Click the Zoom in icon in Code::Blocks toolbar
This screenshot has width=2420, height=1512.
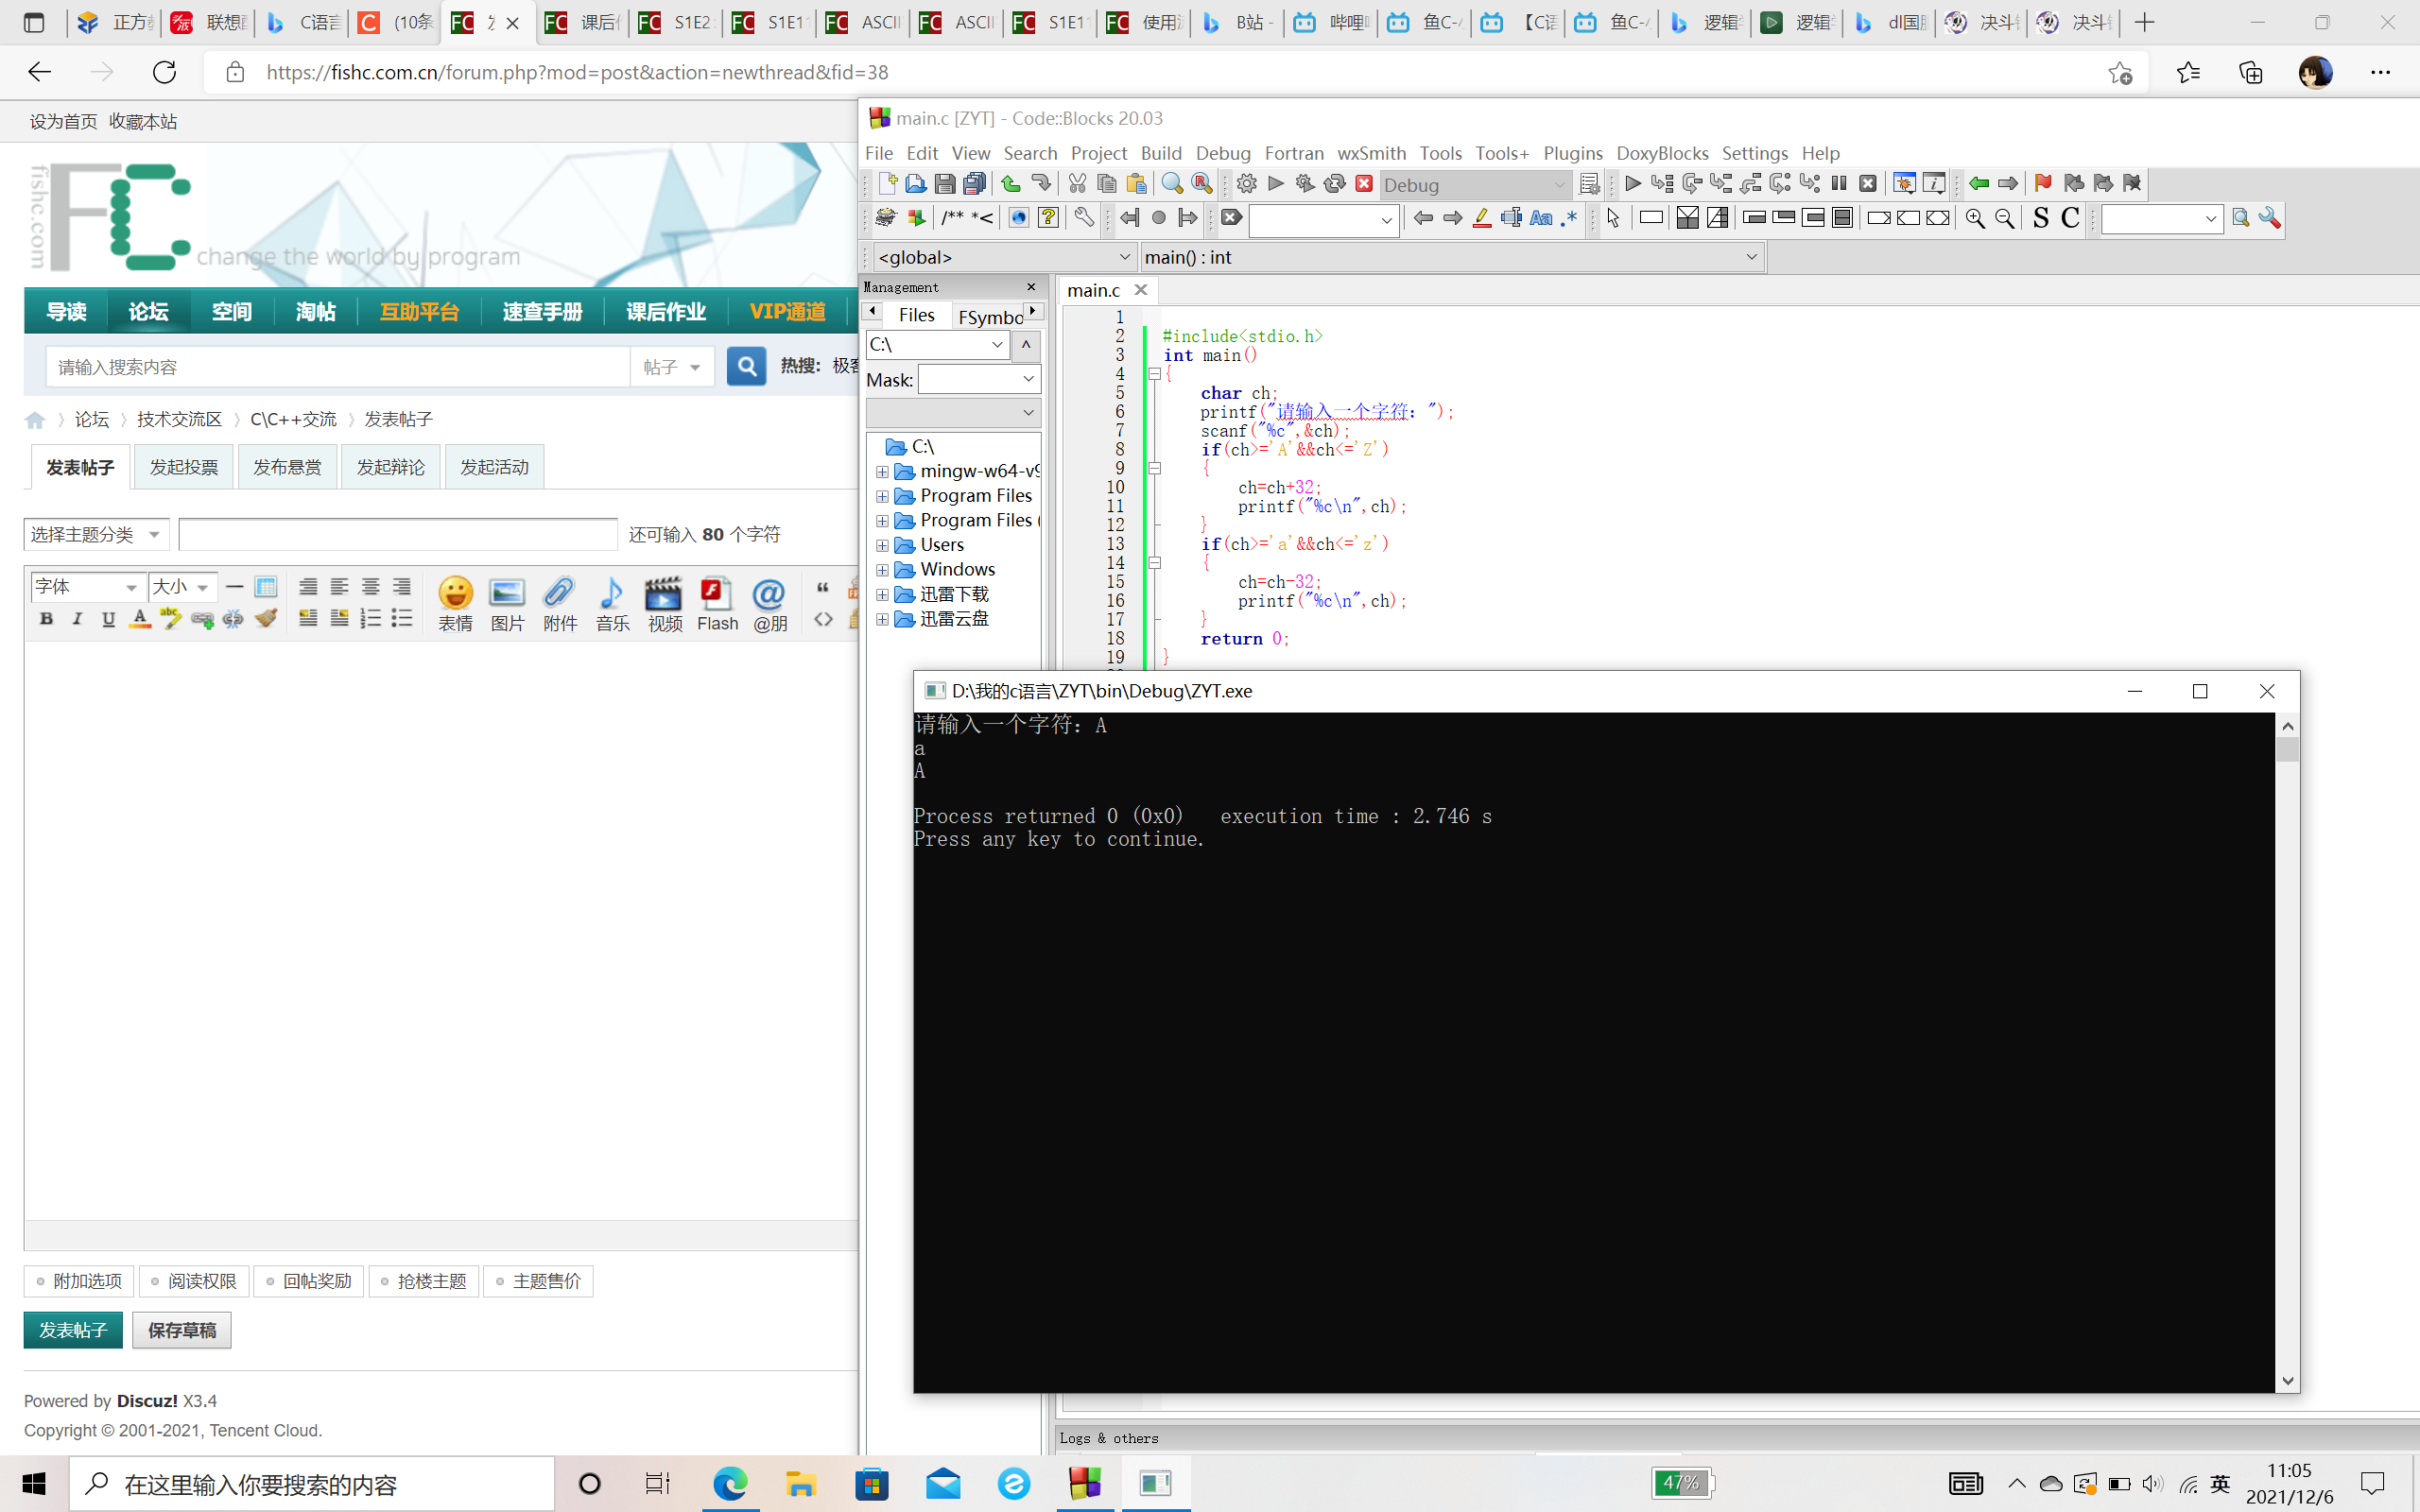pos(1975,218)
